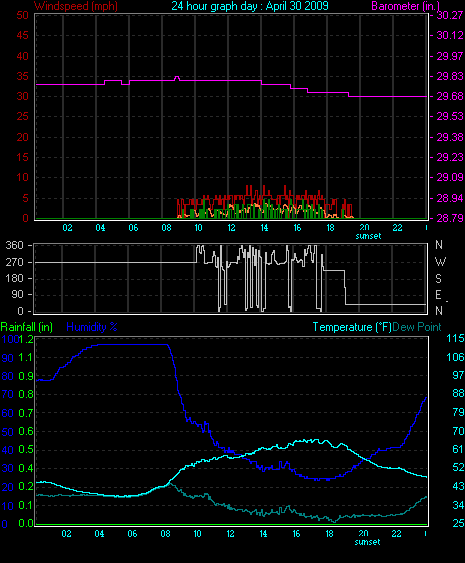Click the 'Windspeed (mph)' red axis title
Viewport: 465px width, 563px height.
coord(76,6)
